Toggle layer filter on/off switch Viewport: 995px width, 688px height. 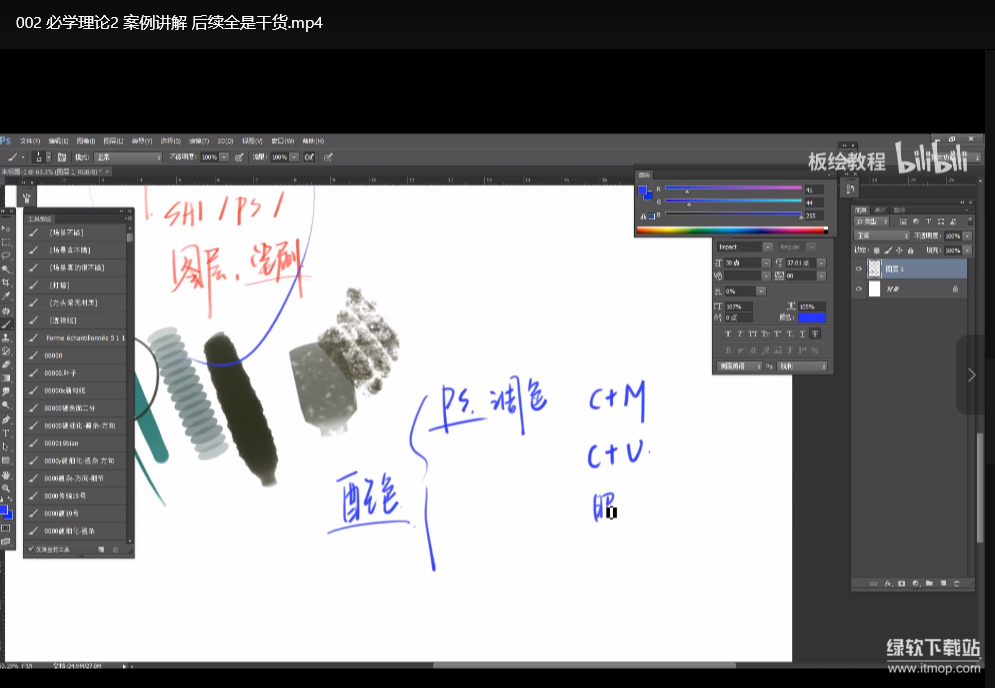(x=970, y=222)
